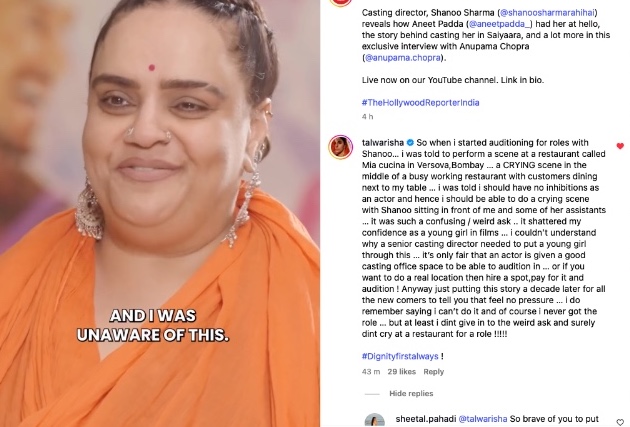Like sheetal.pahadi's reply heart icon
The image size is (630, 427).
620,422
